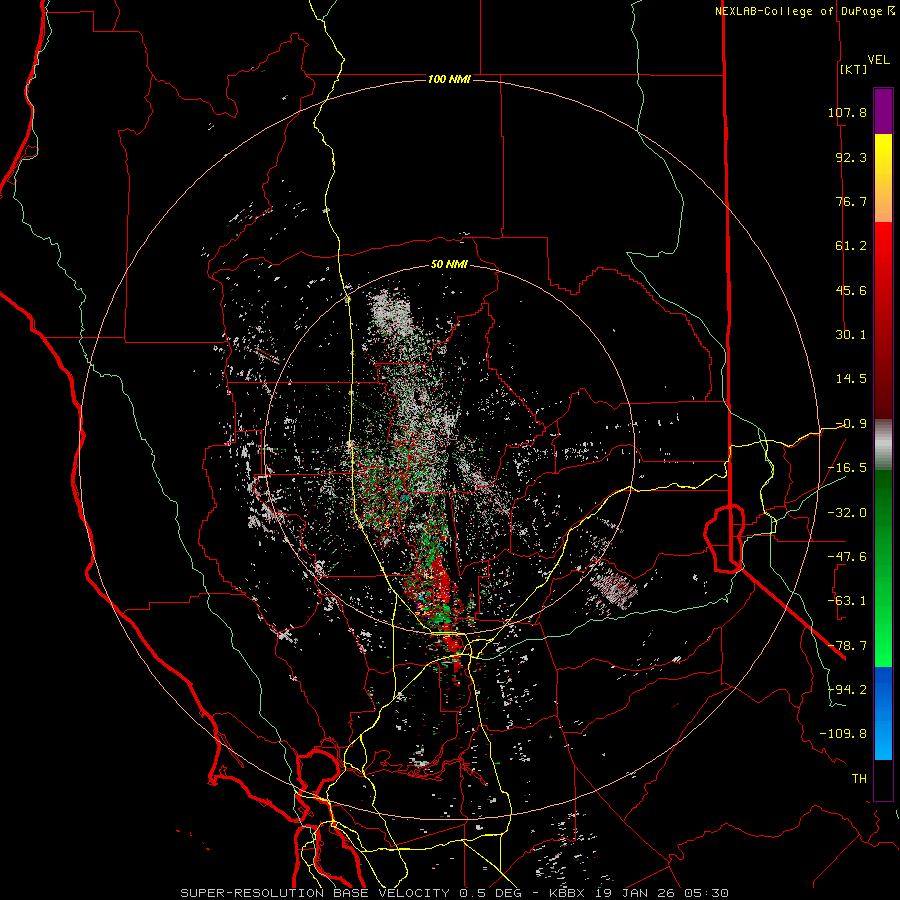Click the 61.2 velocity scale value
900x900 pixels.
(x=851, y=246)
